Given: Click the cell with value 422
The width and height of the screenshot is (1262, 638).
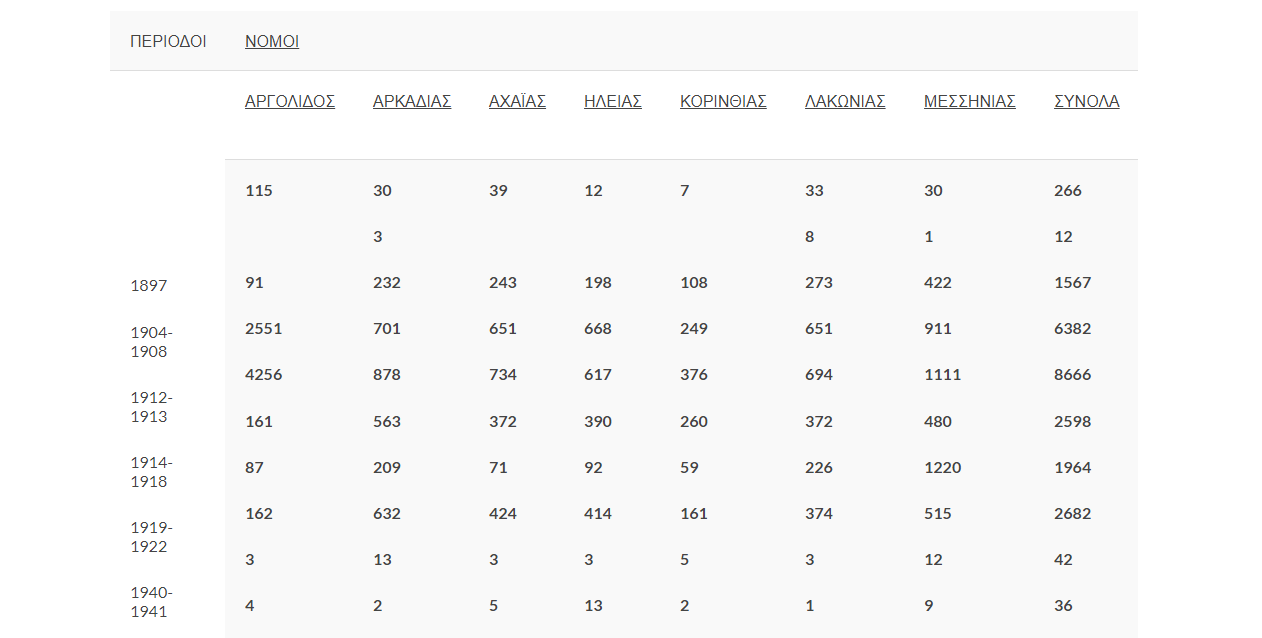Looking at the screenshot, I should [x=938, y=283].
